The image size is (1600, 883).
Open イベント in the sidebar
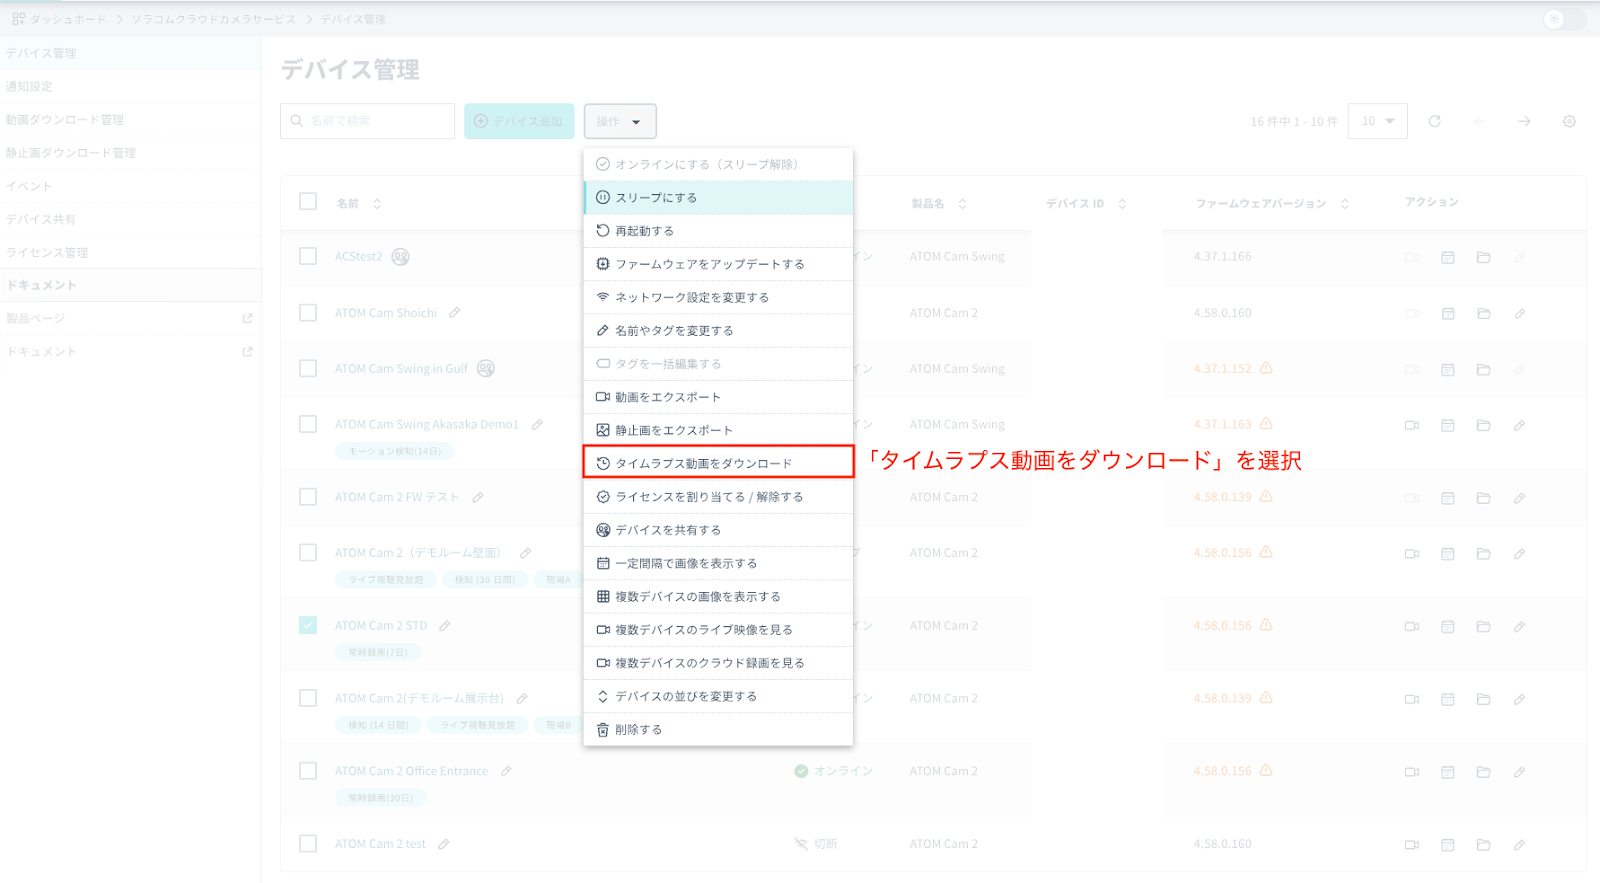click(130, 186)
